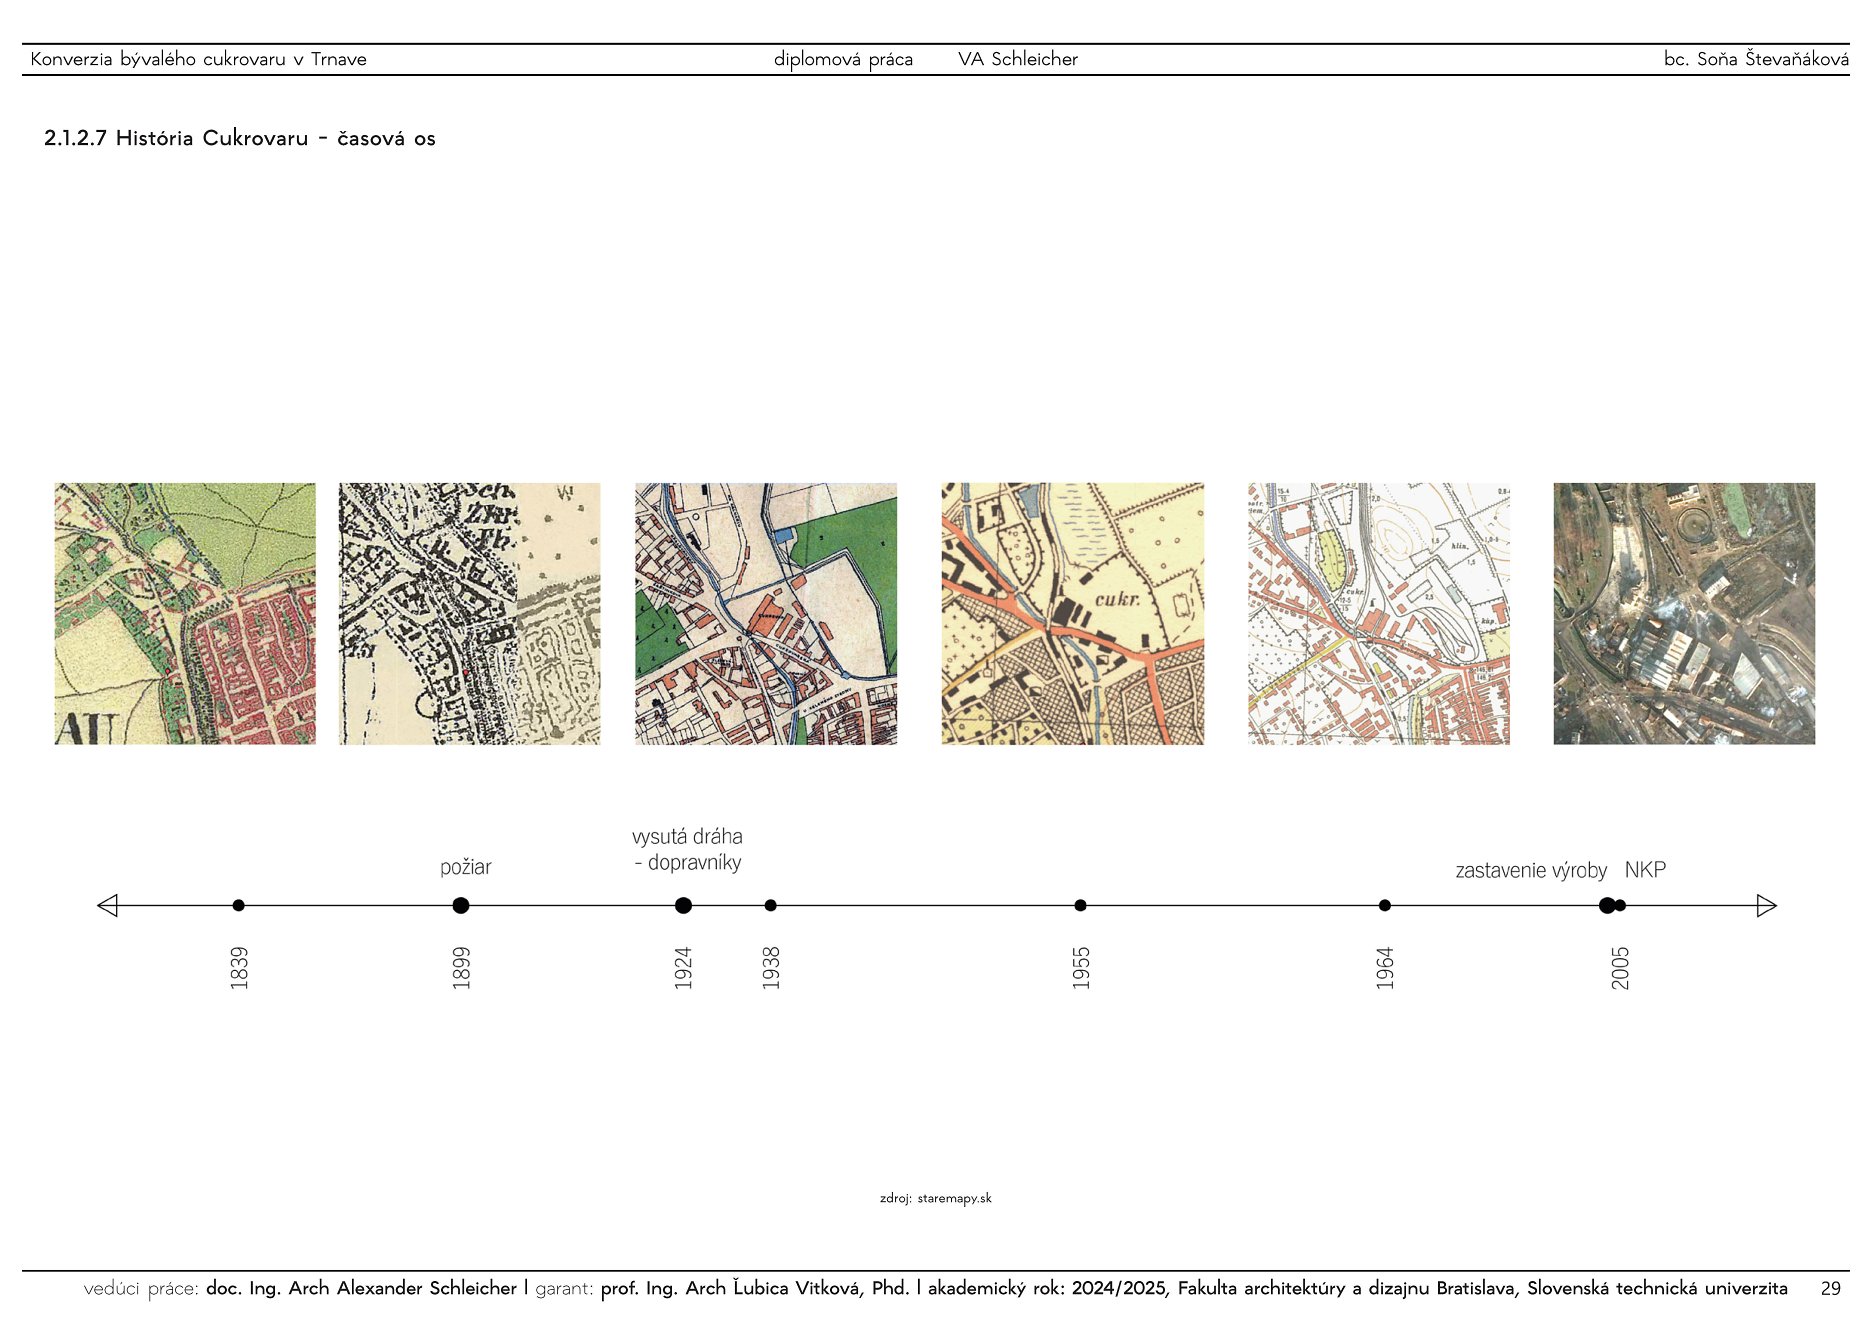
Task: Click the 'požiar' event label
Action: (466, 867)
